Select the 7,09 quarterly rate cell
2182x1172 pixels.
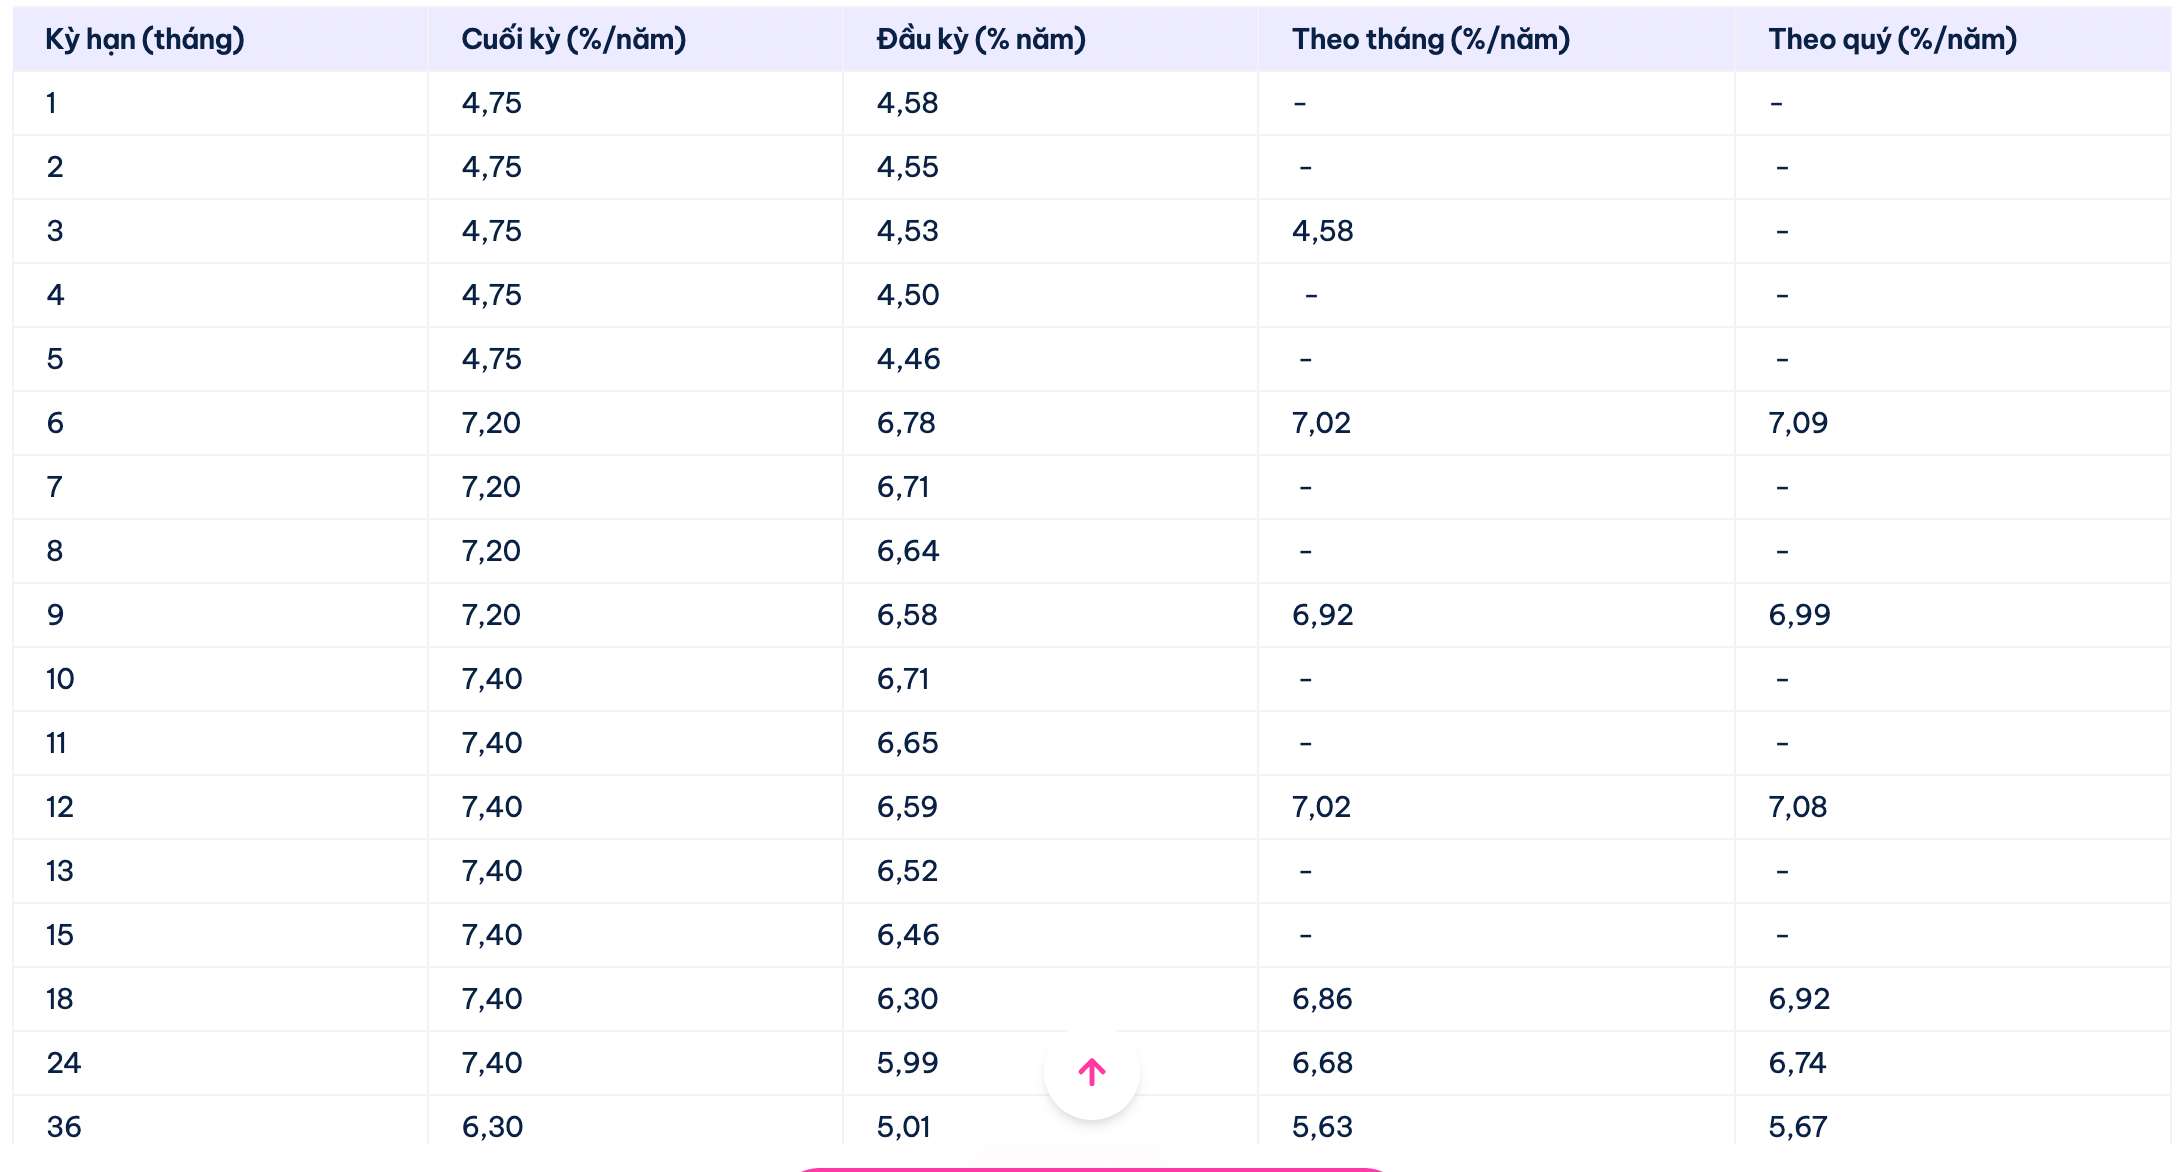click(1798, 423)
